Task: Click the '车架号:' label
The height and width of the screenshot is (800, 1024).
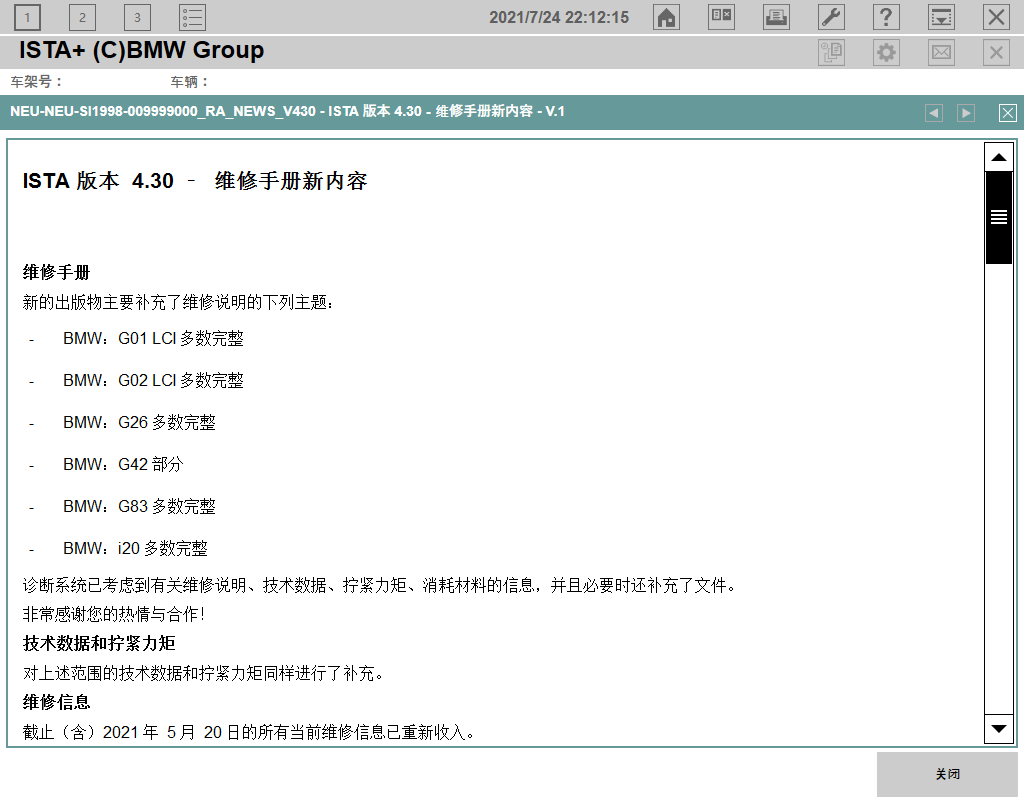Action: click(x=36, y=82)
